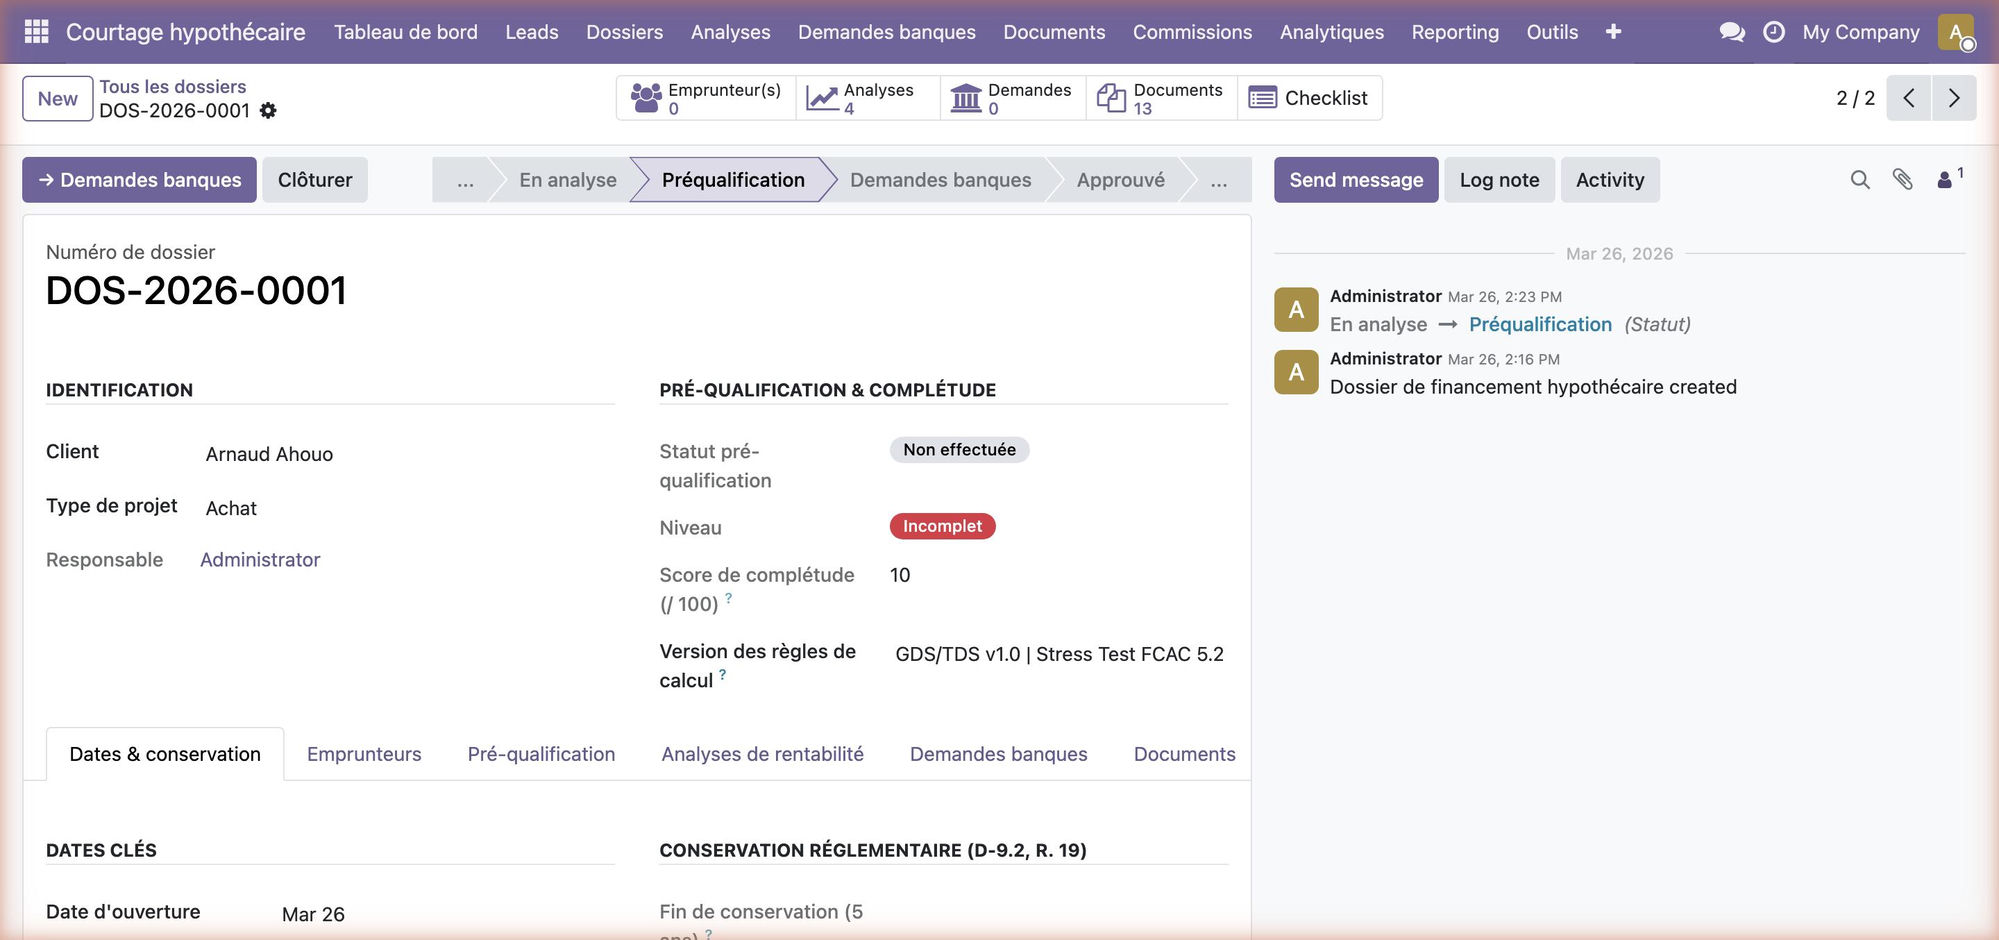Set status to En analyse stage
This screenshot has width=1999, height=940.
pyautogui.click(x=568, y=180)
